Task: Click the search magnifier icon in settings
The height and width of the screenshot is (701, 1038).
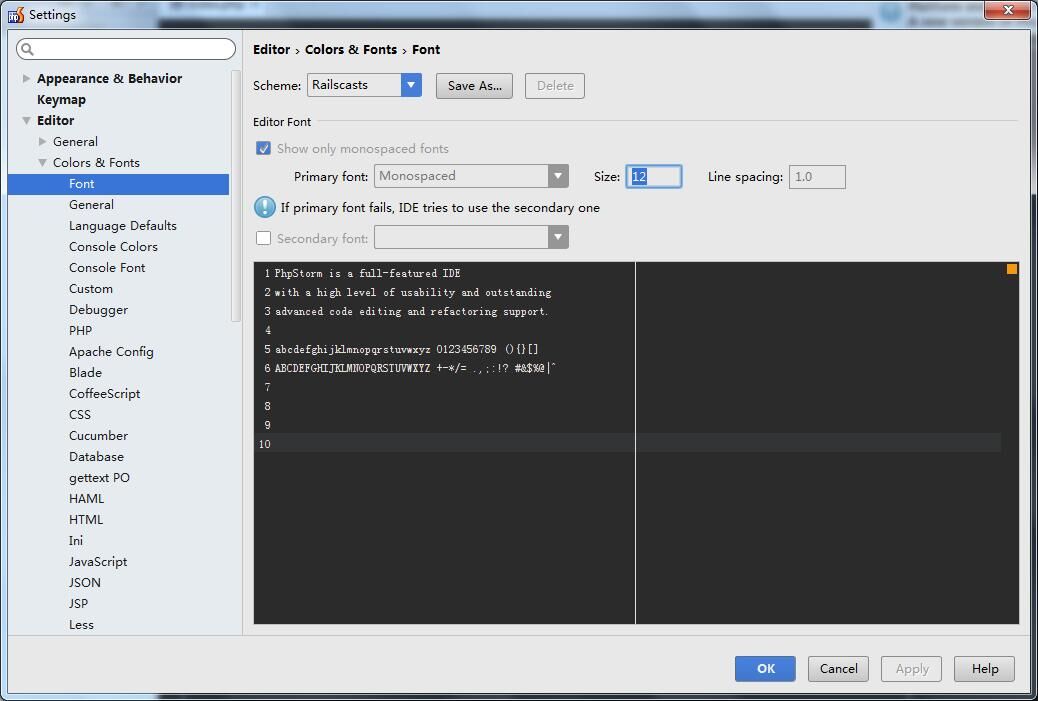Action: click(x=27, y=49)
